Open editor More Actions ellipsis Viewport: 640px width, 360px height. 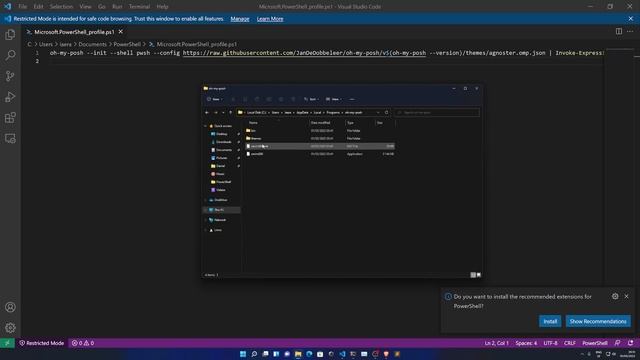630,31
